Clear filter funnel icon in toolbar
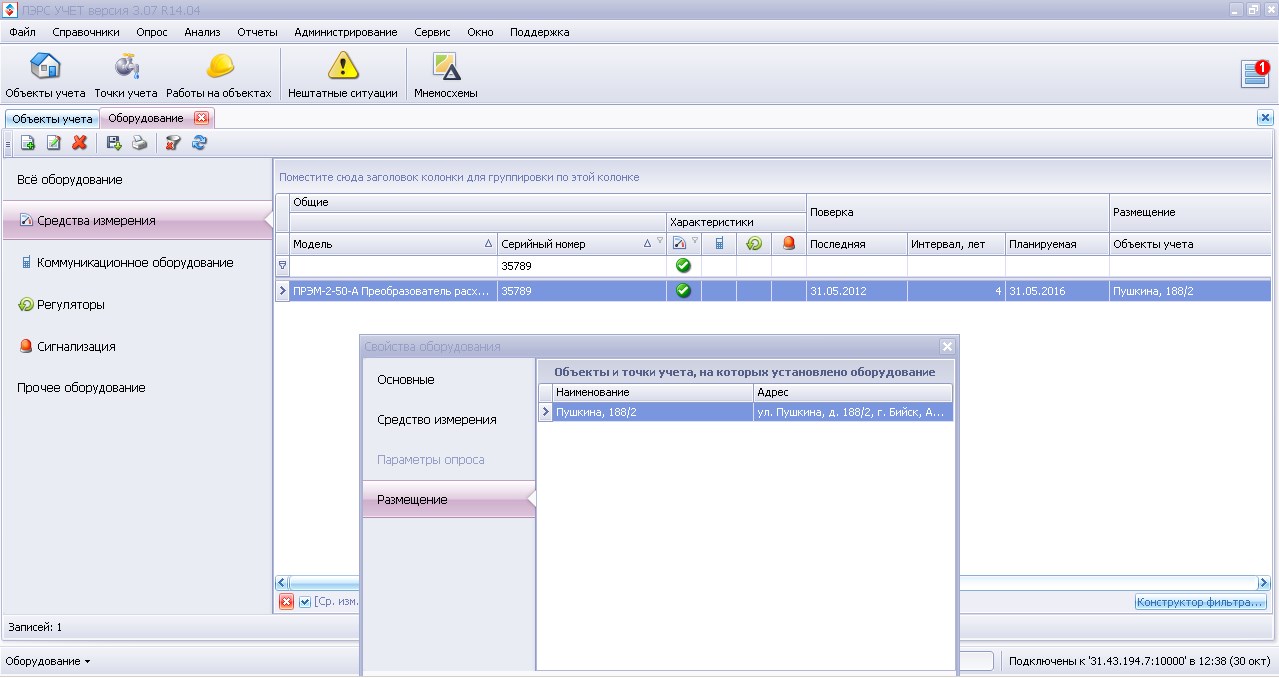Viewport: 1279px width, 678px height. click(x=173, y=143)
